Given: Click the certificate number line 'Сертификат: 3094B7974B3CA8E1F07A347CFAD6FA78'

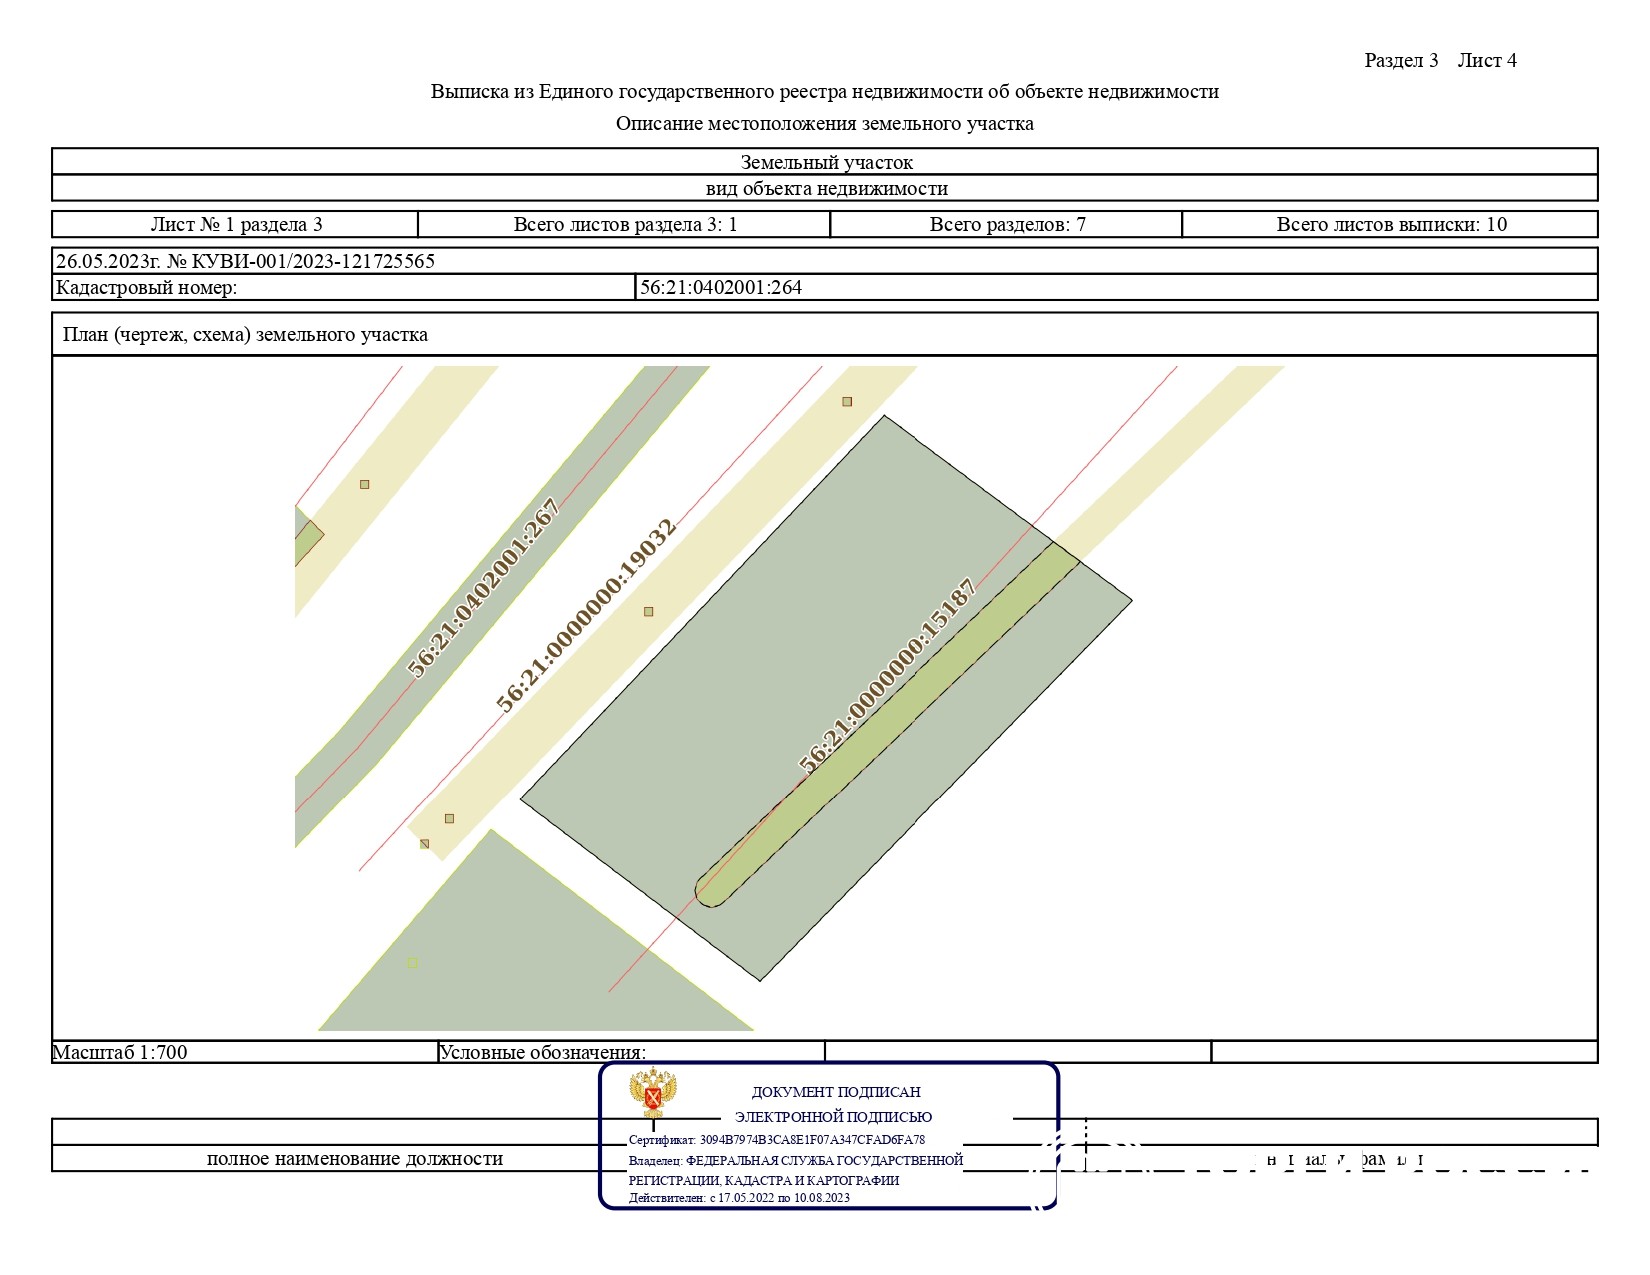Looking at the screenshot, I should [777, 1139].
